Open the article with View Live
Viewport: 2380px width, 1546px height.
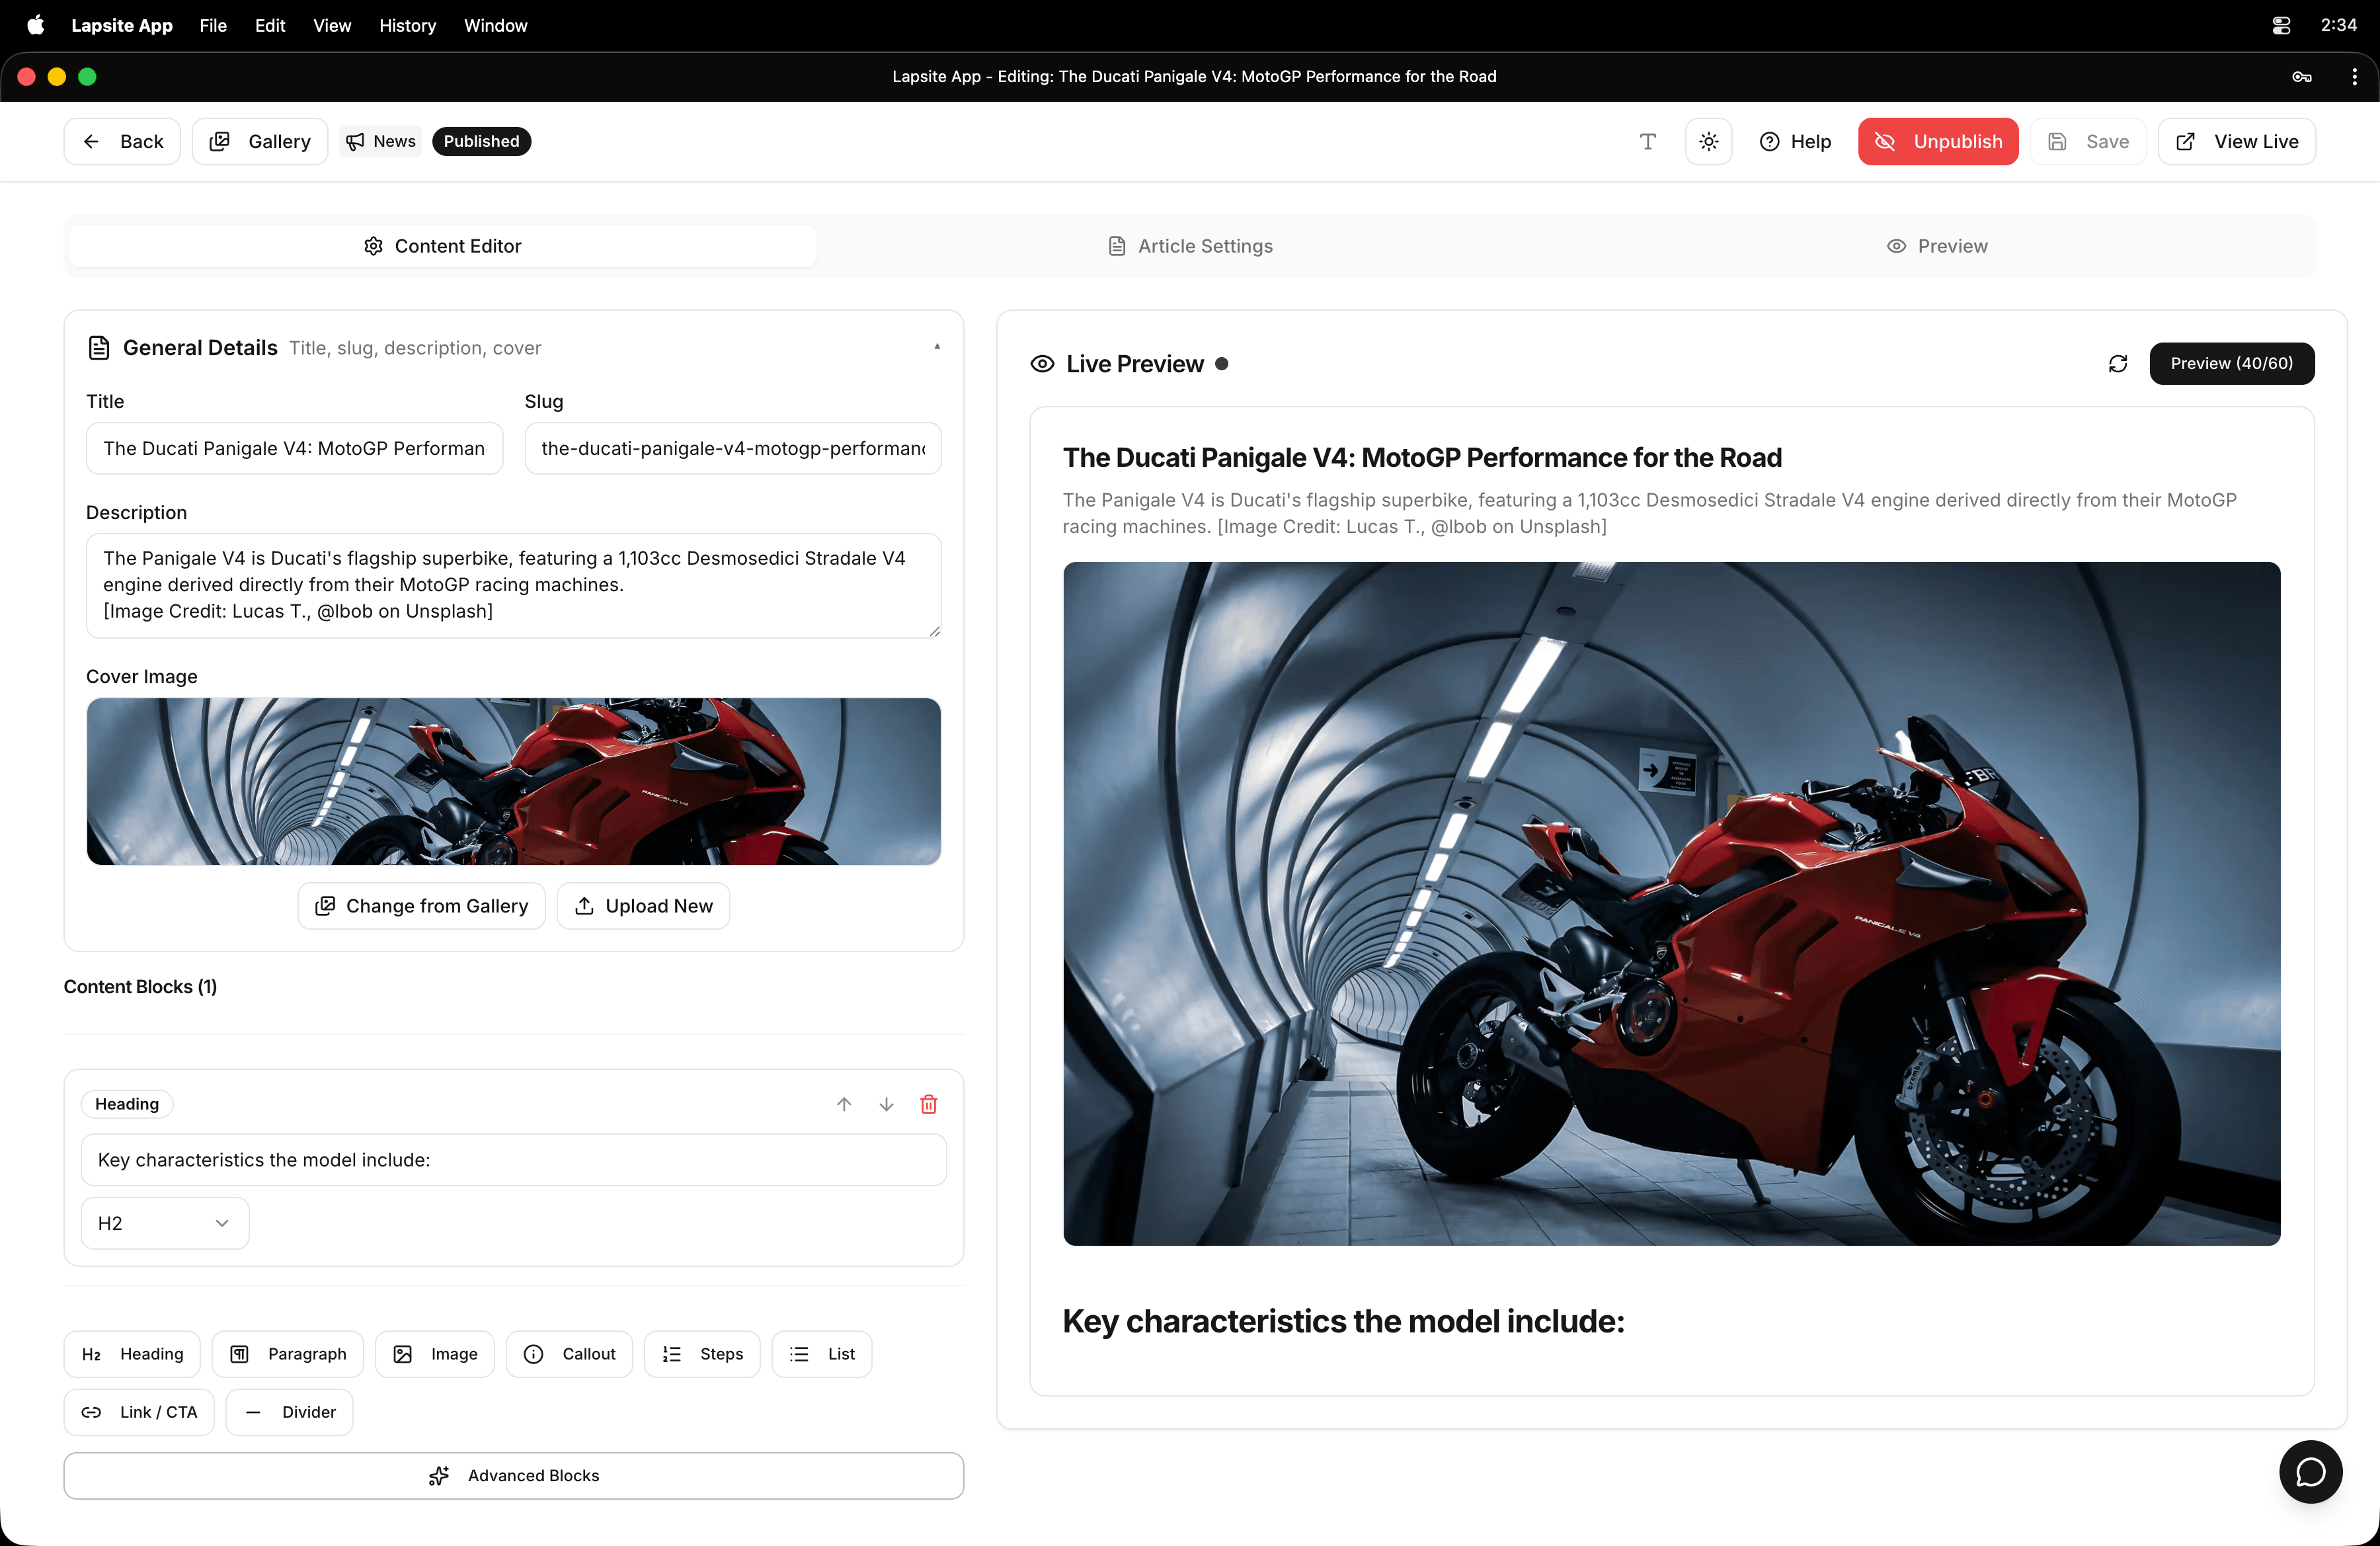[2237, 141]
